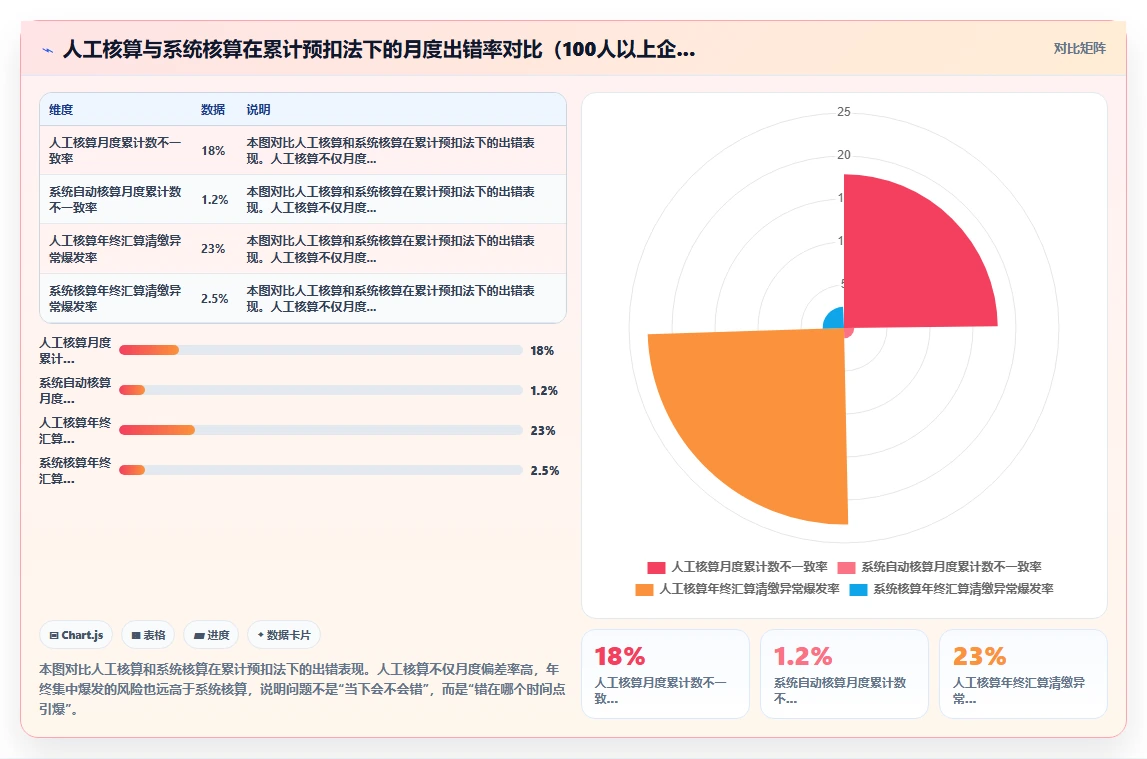
Task: Click the 23% progress bar for 人工核算年终汇算
Action: click(320, 430)
